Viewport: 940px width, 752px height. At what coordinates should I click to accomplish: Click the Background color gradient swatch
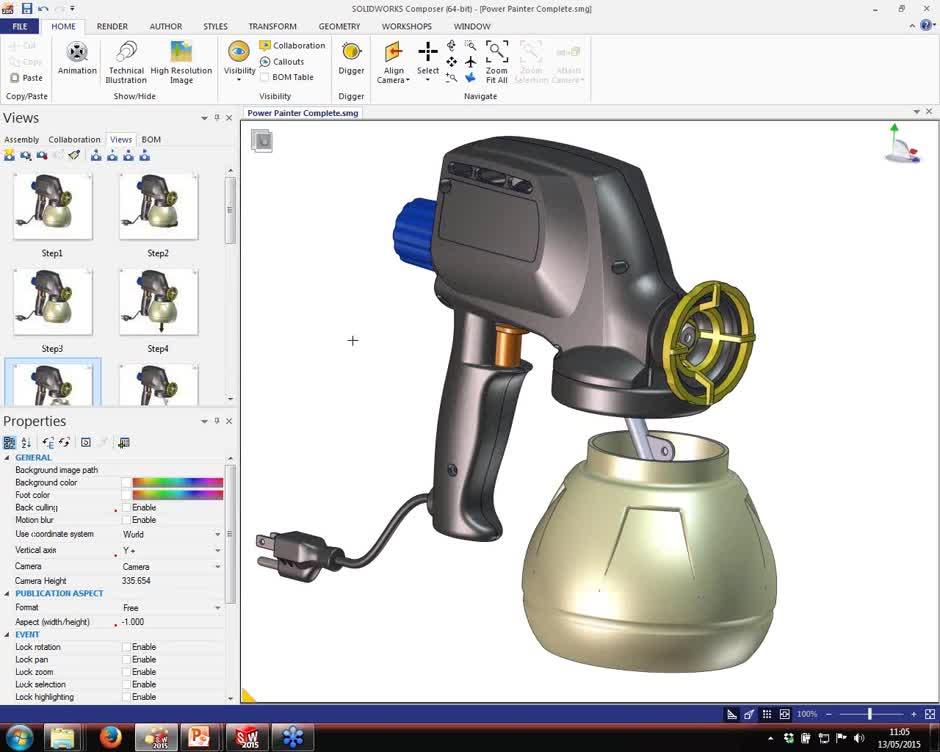tap(177, 483)
